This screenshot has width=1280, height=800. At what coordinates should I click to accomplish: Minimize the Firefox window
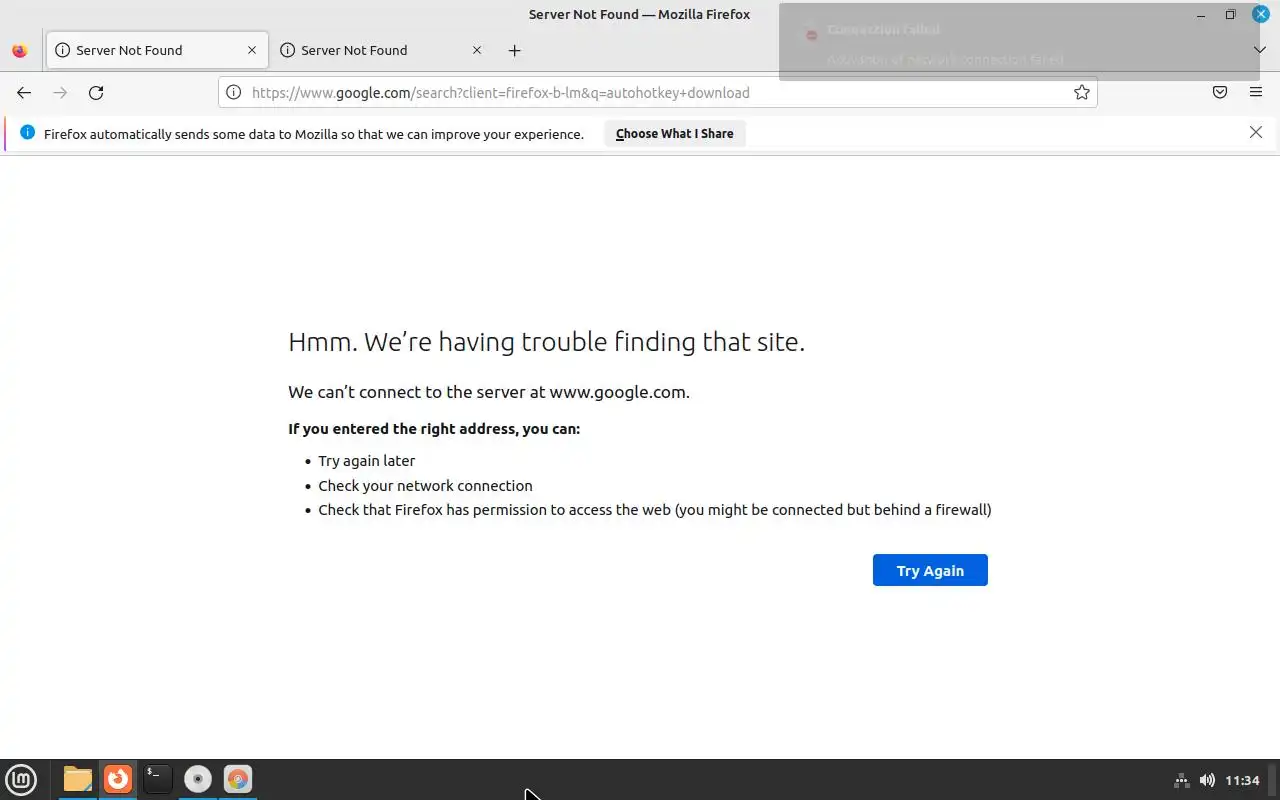[x=1201, y=14]
